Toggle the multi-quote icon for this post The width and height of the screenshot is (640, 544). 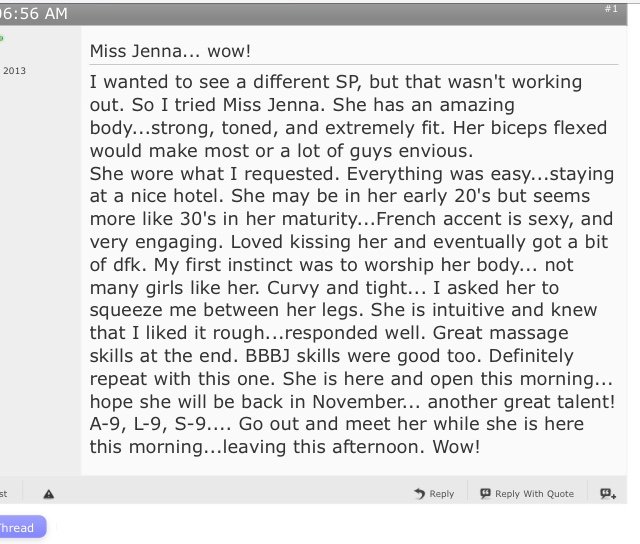point(608,494)
